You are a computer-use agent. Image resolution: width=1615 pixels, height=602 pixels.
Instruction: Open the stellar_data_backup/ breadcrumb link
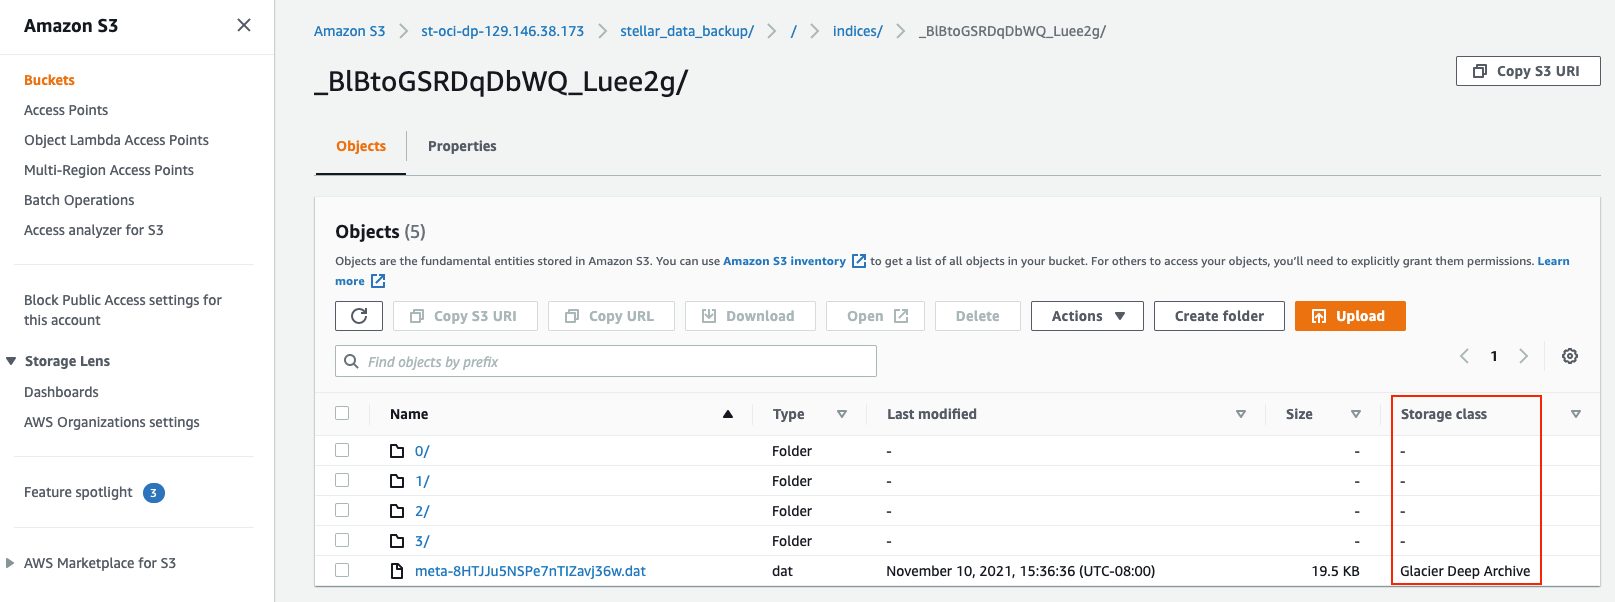[686, 31]
